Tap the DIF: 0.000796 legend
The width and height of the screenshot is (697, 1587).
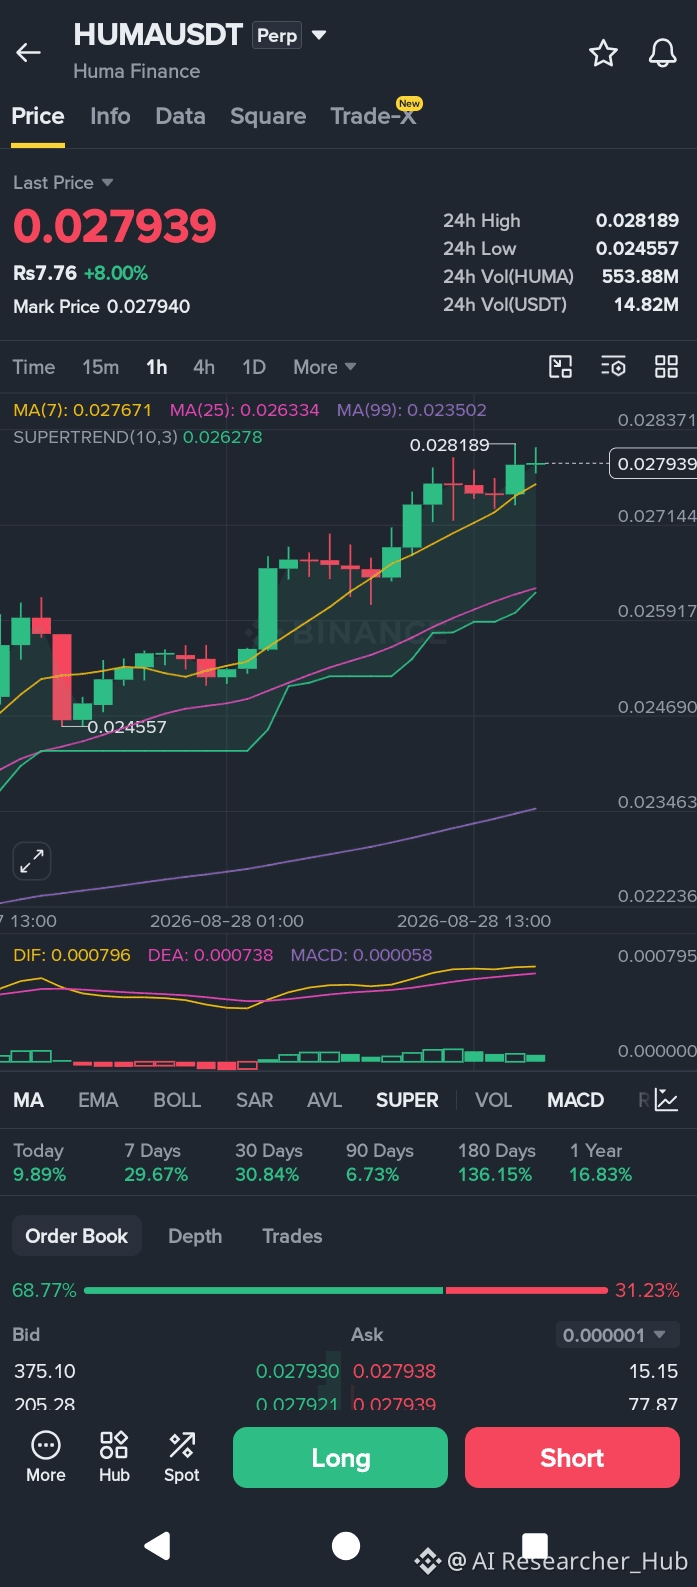[72, 955]
